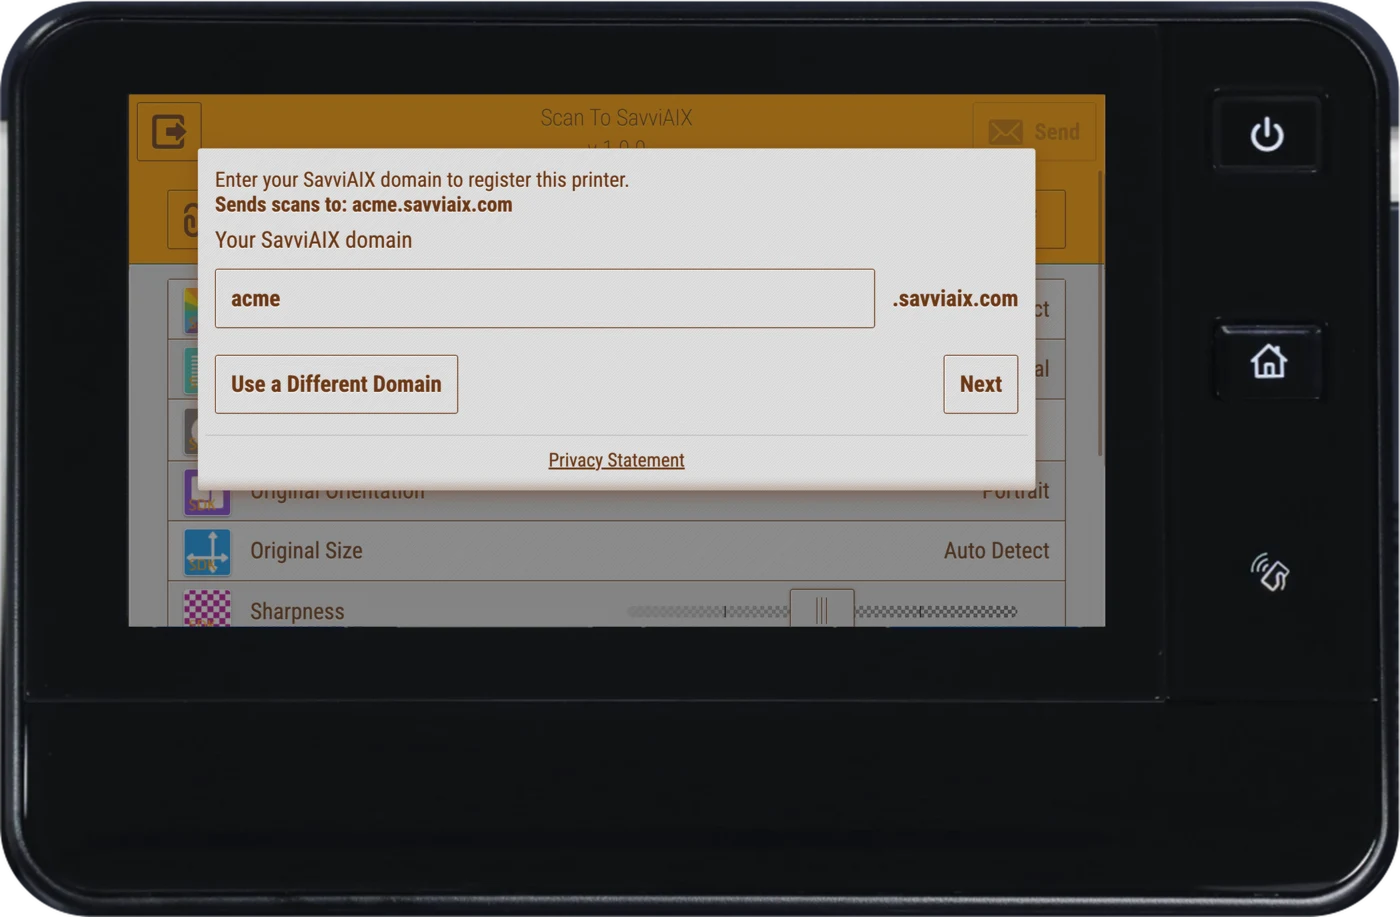Click the 'Sends scans to: acme.savviaix.com' line
The width and height of the screenshot is (1400, 917).
coord(363,205)
